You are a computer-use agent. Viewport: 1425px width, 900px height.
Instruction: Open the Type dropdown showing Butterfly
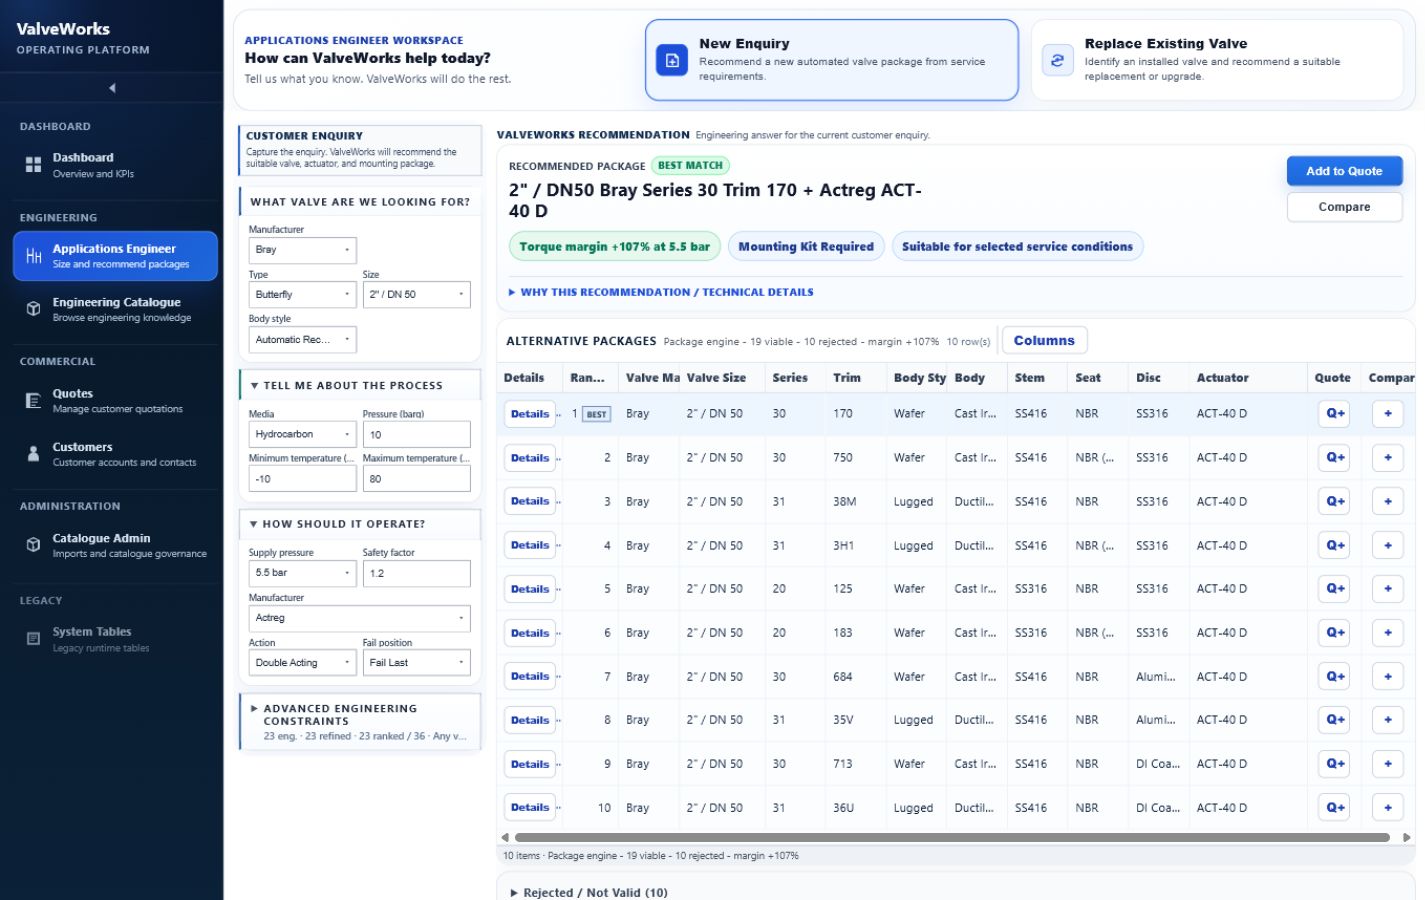click(x=302, y=295)
